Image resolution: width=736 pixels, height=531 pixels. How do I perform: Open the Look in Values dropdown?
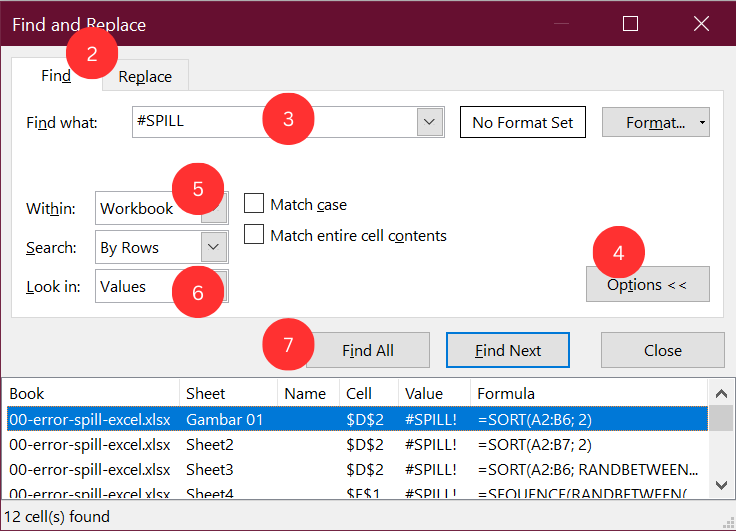click(x=161, y=286)
